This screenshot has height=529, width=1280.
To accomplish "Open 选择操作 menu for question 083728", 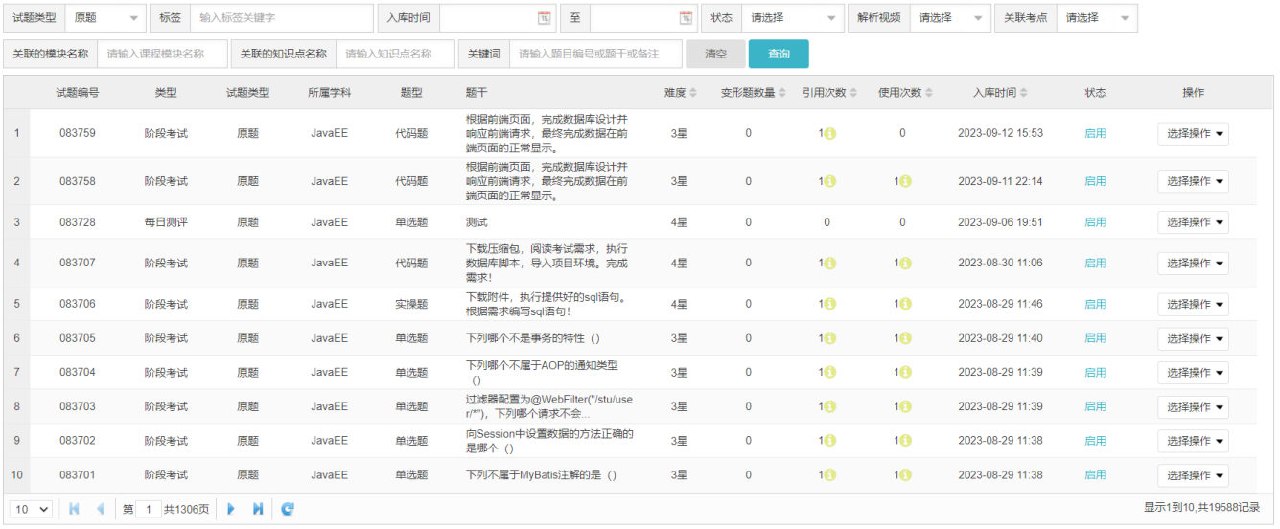I will (x=1193, y=222).
